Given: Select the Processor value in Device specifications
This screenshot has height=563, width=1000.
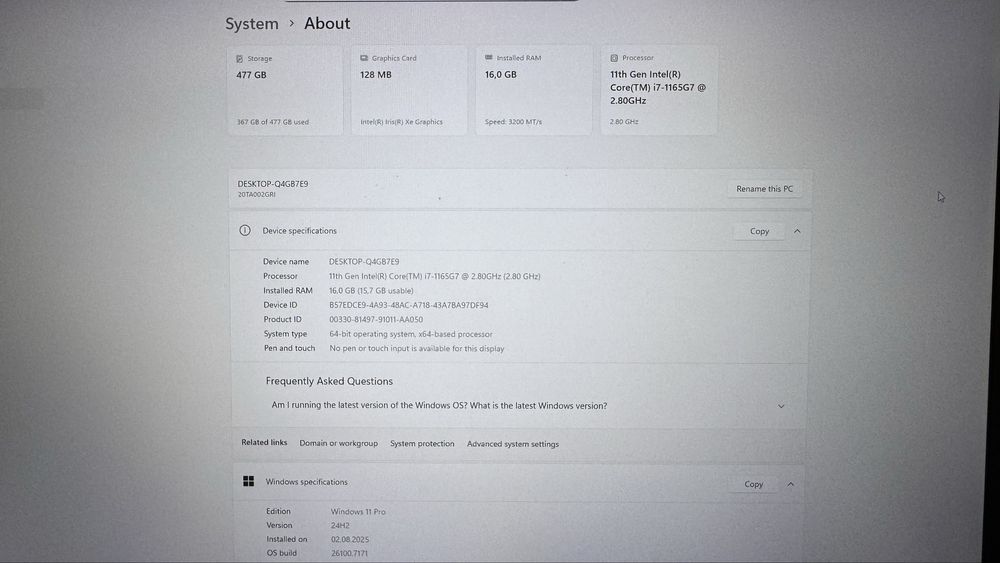Looking at the screenshot, I should 434,276.
